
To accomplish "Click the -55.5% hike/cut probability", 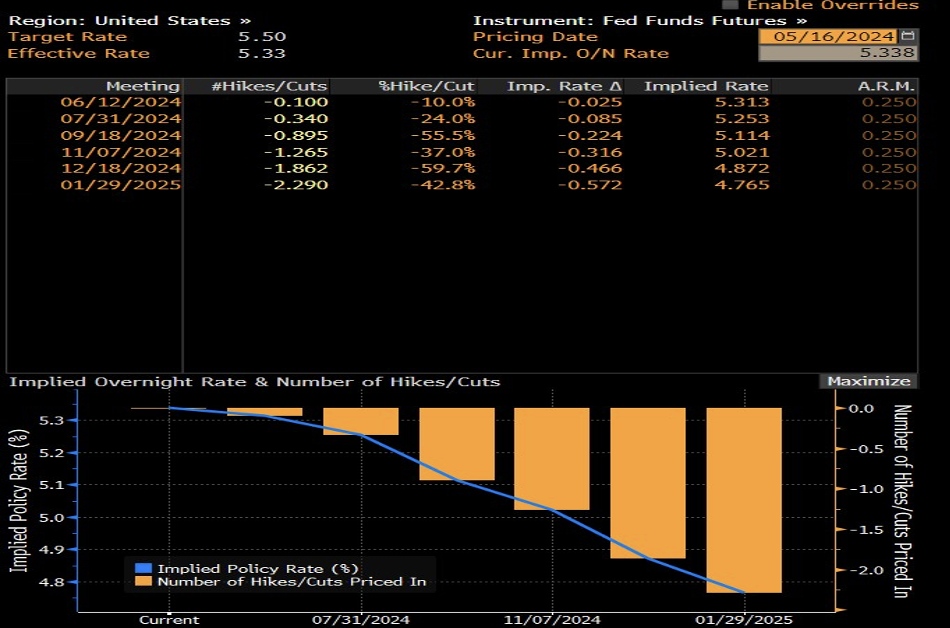I will click(443, 135).
